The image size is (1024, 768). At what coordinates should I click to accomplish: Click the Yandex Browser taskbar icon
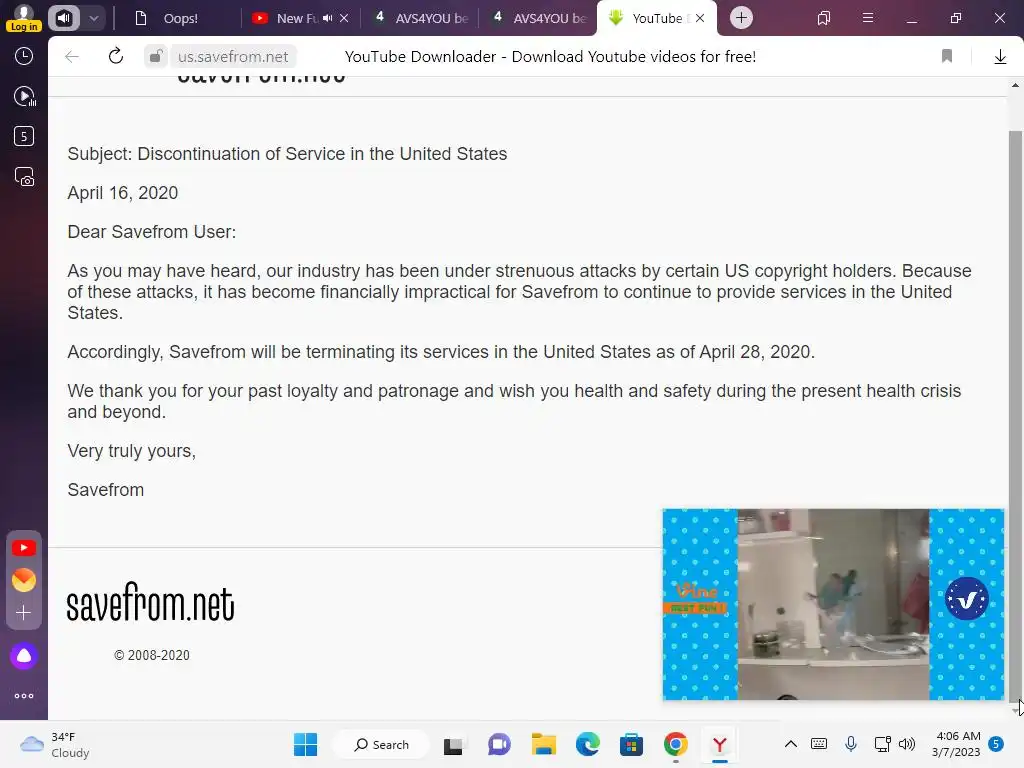[720, 744]
